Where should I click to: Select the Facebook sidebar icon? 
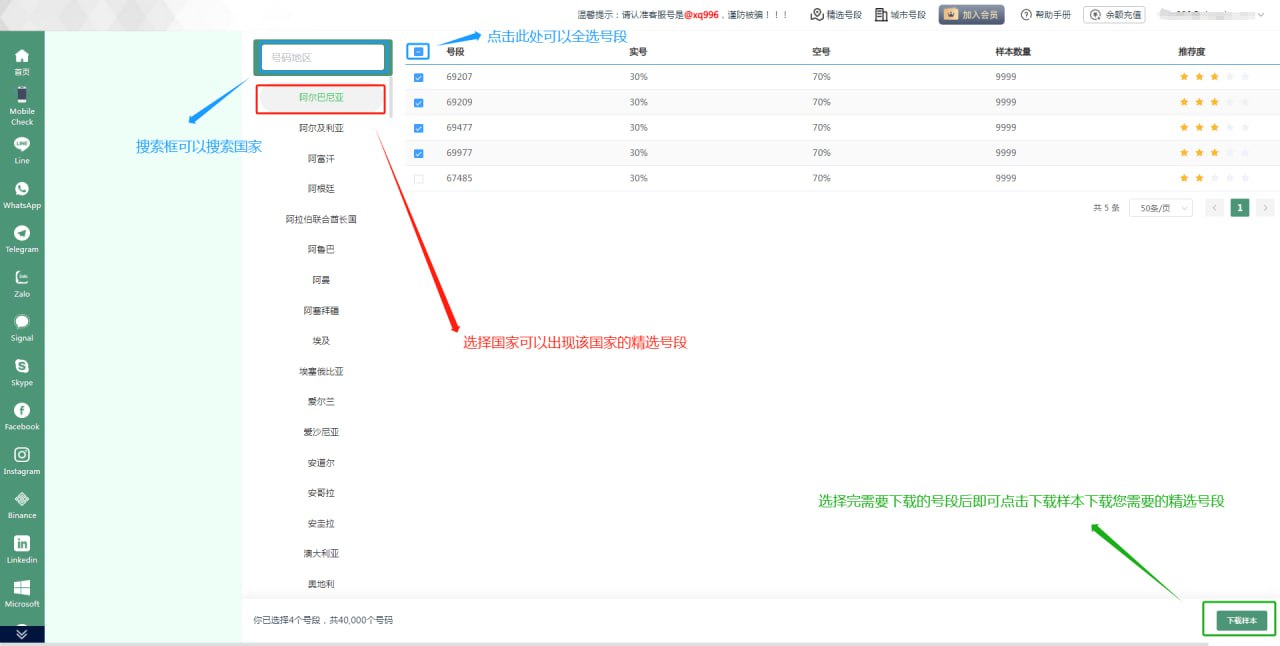pos(22,414)
